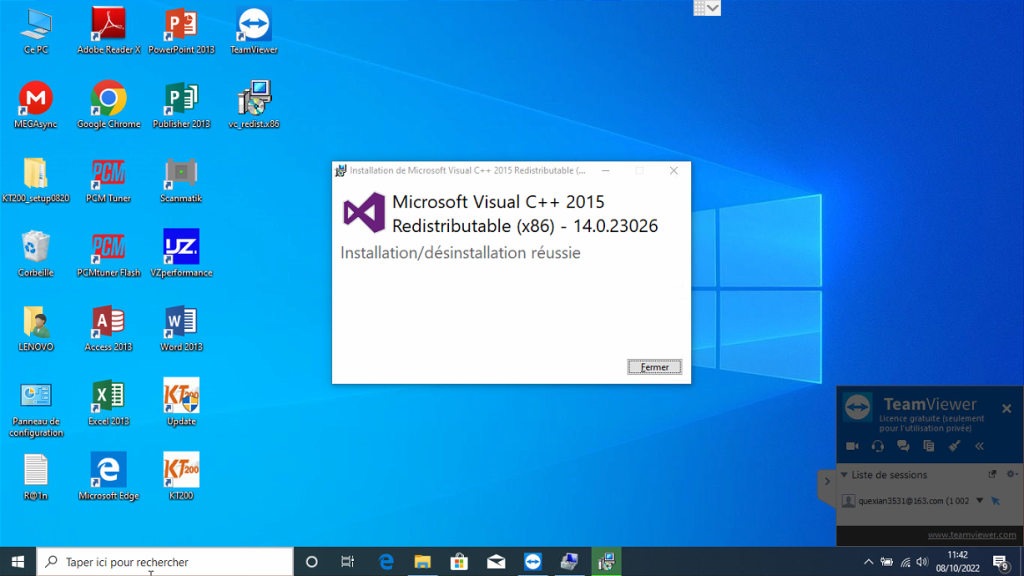
Task: Select the TeamViewer desktop shortcut
Action: point(254,31)
